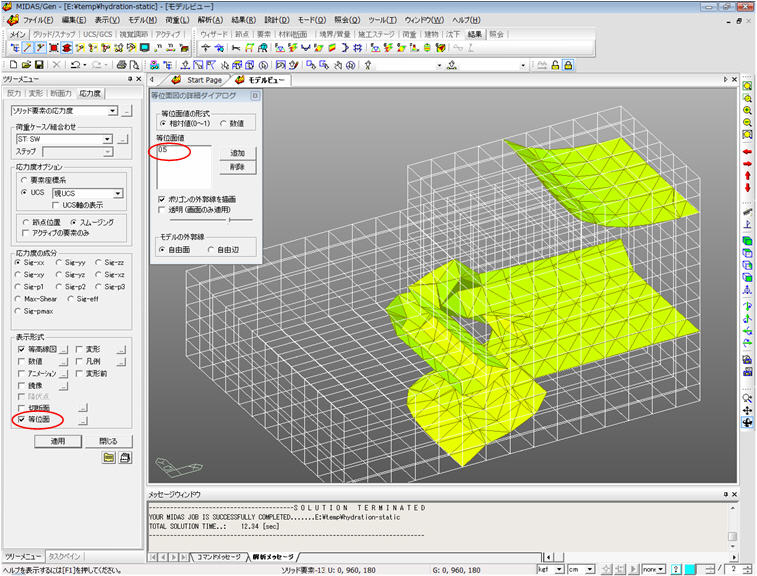This screenshot has height=576, width=757.
Task: Click the undo arrow icon
Action: click(x=74, y=65)
